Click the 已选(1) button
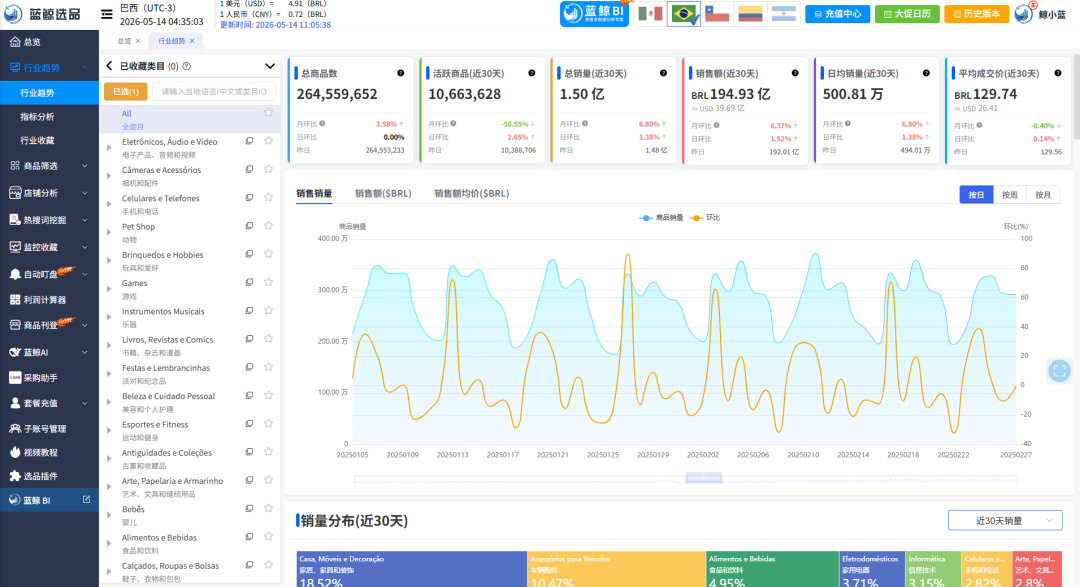The image size is (1080, 587). pyautogui.click(x=125, y=92)
